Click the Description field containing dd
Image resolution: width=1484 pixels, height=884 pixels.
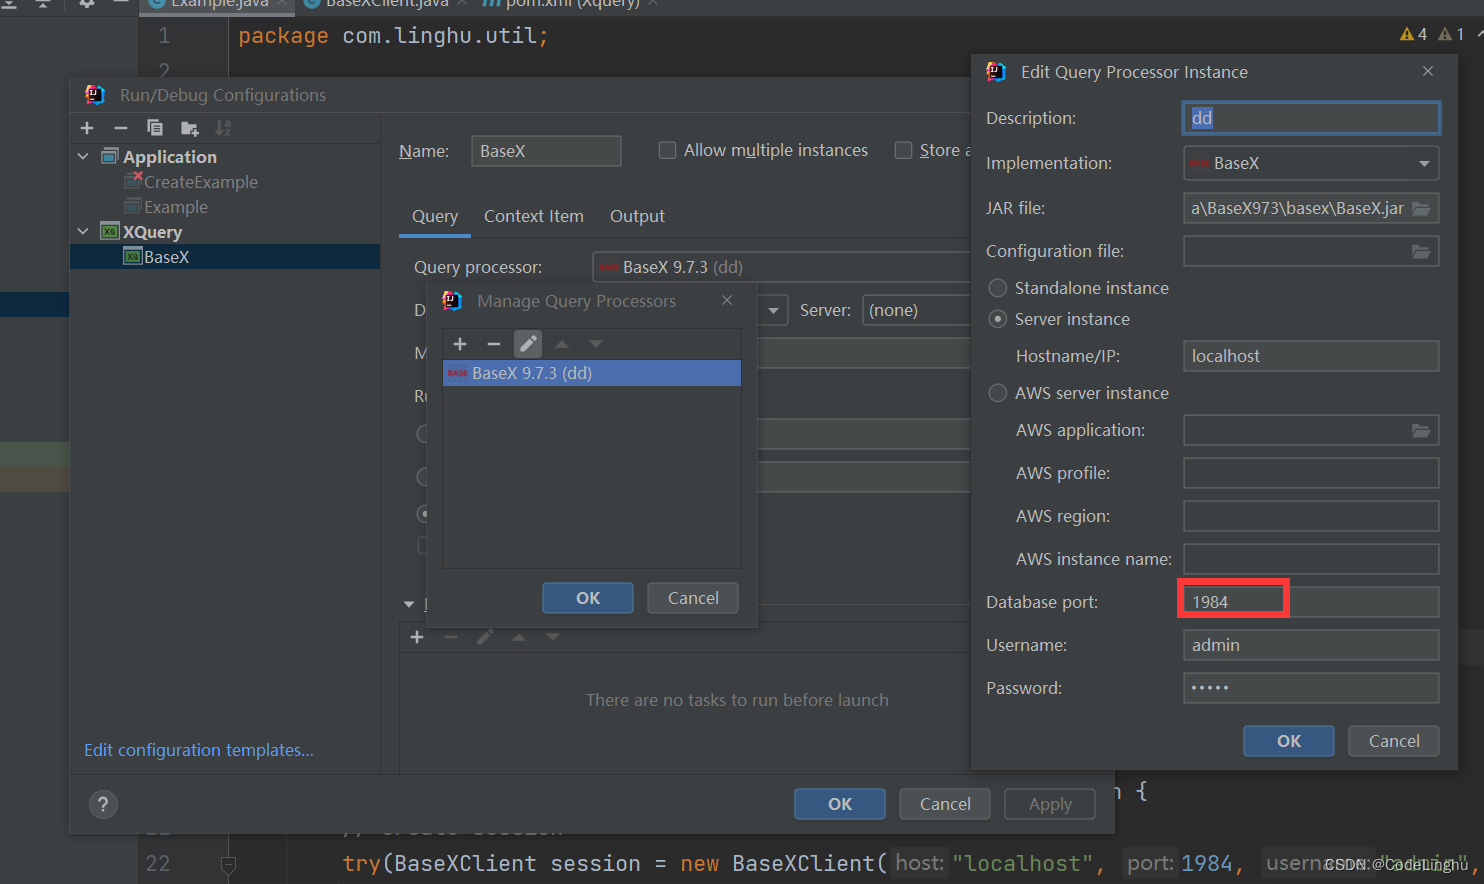(1311, 118)
